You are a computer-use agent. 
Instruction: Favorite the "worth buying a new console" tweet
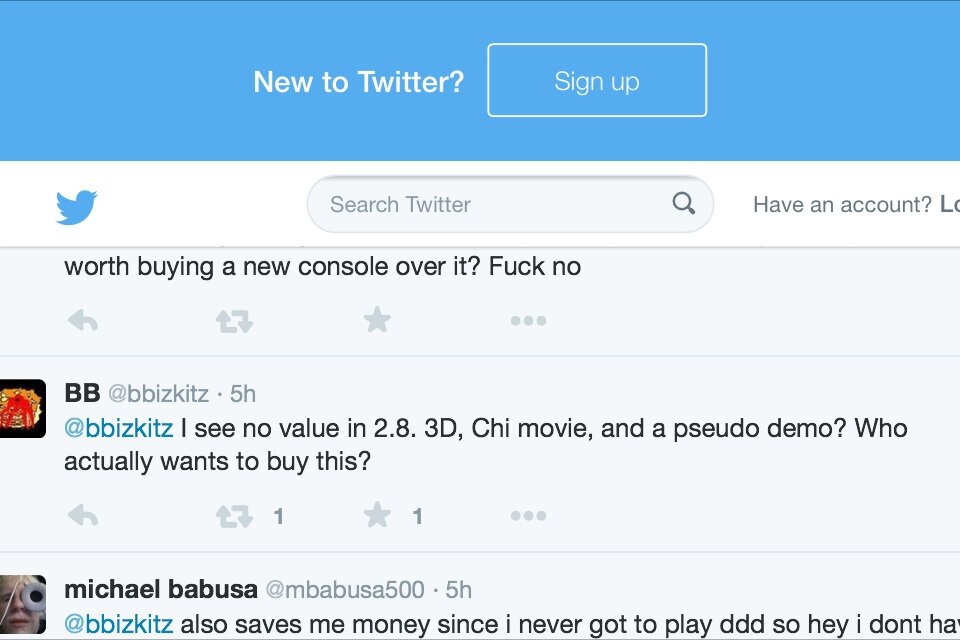tap(377, 321)
